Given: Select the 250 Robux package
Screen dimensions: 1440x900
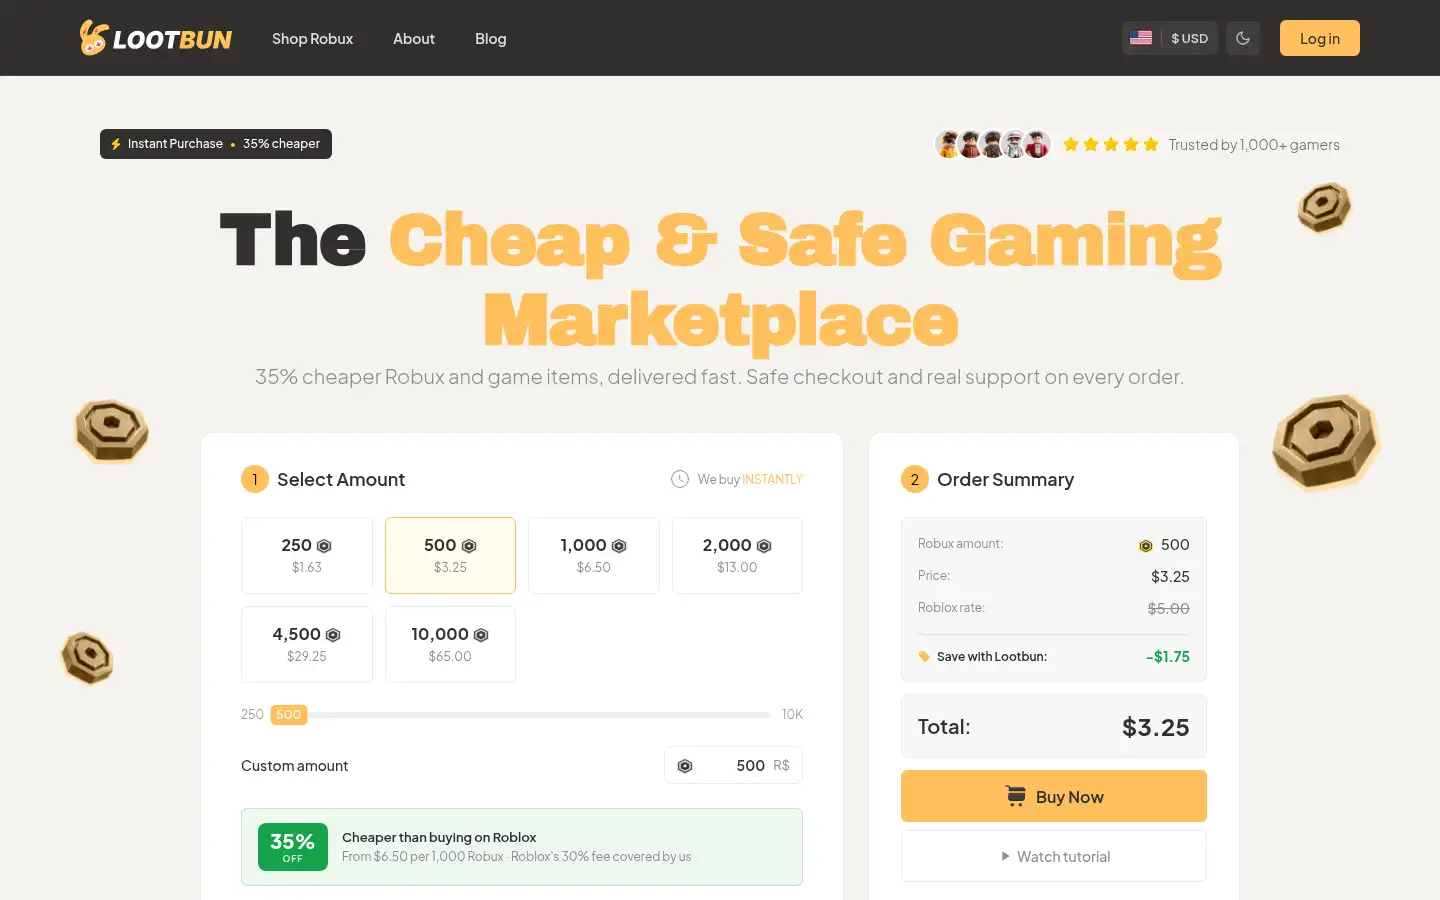Looking at the screenshot, I should 307,555.
